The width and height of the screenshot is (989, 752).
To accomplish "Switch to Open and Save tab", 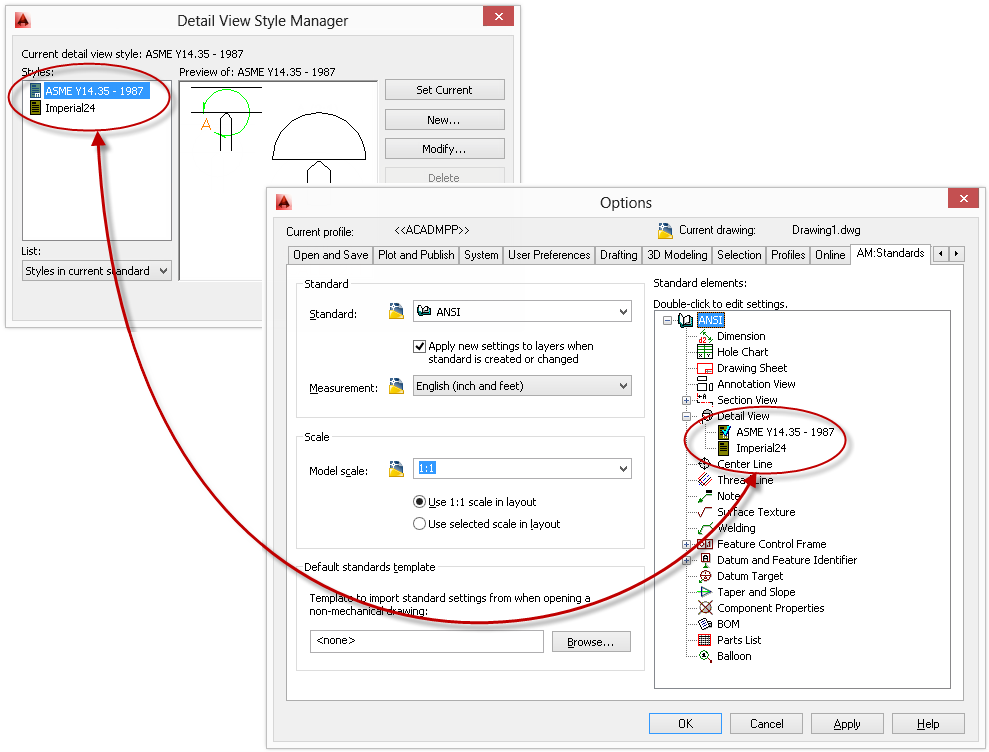I will point(331,255).
